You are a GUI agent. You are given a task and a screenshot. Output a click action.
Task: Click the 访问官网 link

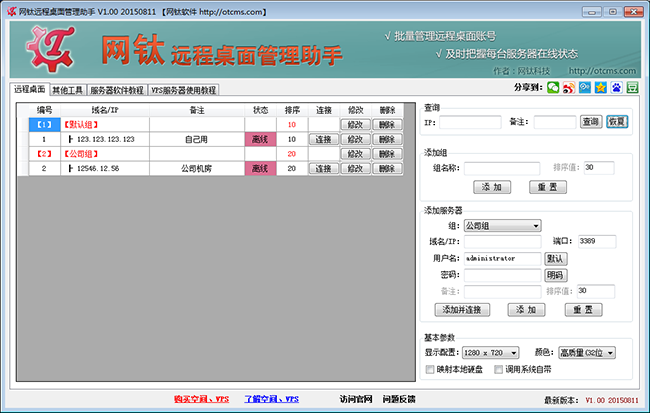pyautogui.click(x=356, y=399)
